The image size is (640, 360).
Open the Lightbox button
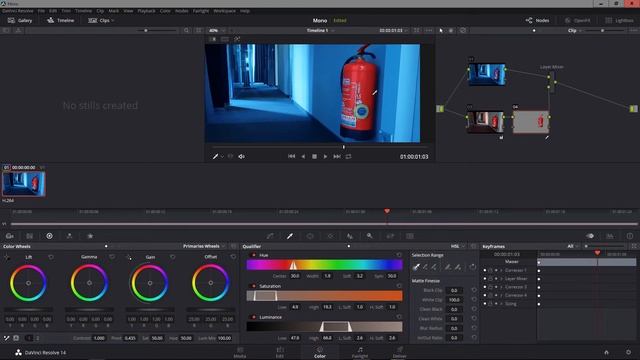[x=619, y=20]
